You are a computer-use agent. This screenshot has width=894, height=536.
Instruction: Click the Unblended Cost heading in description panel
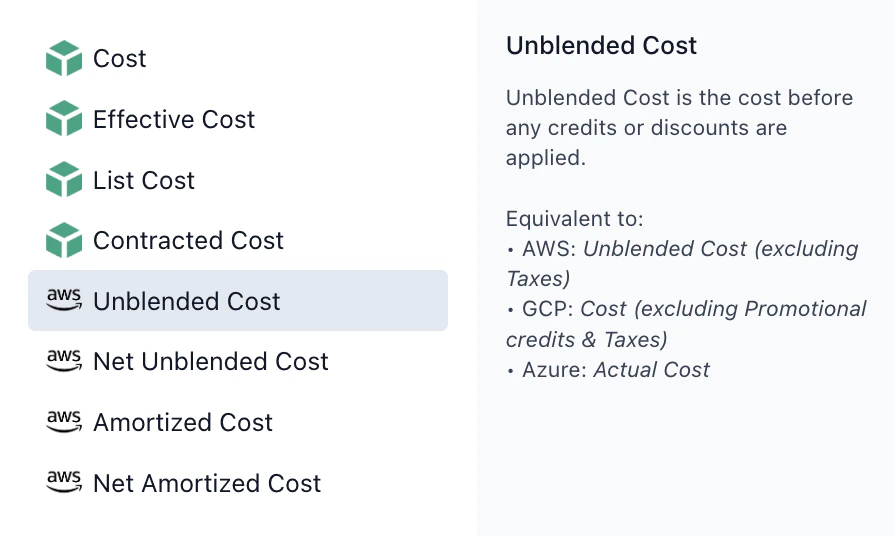pos(602,45)
